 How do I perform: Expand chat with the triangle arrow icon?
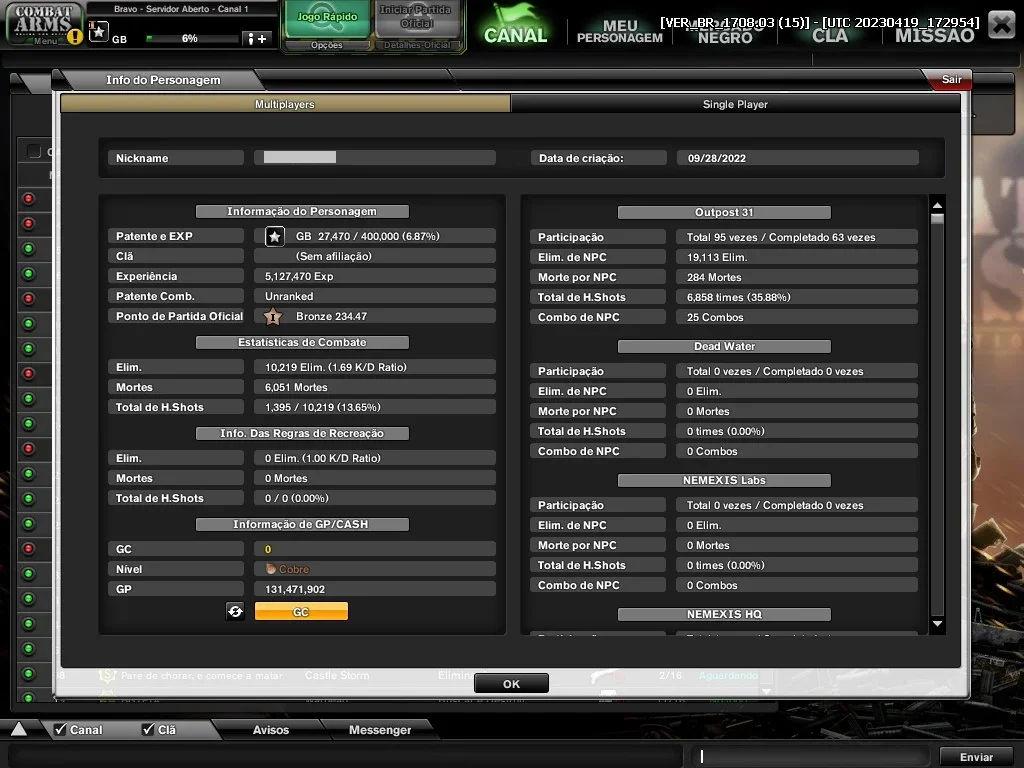(x=19, y=729)
